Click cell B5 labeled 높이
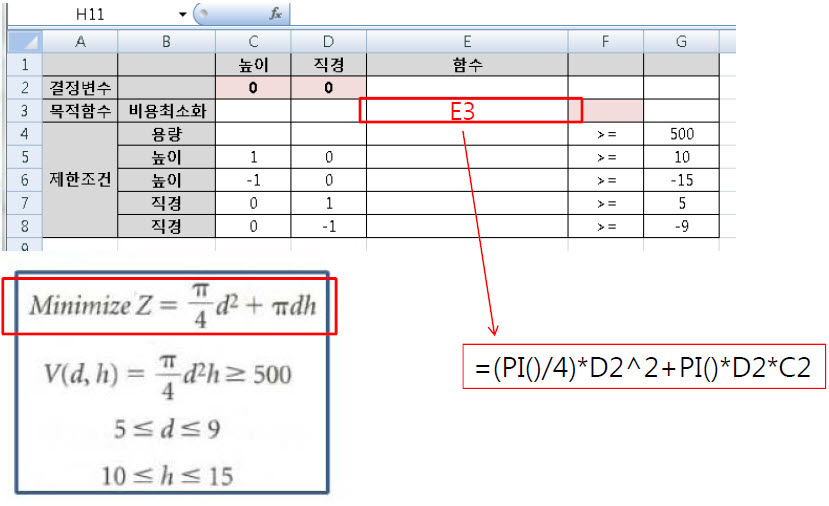Image resolution: width=829 pixels, height=506 pixels. (x=166, y=157)
